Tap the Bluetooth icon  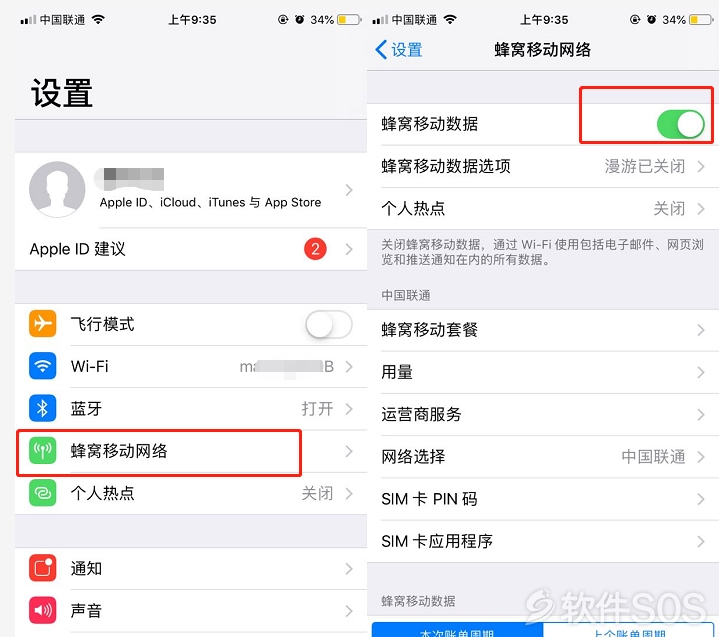pyautogui.click(x=43, y=408)
